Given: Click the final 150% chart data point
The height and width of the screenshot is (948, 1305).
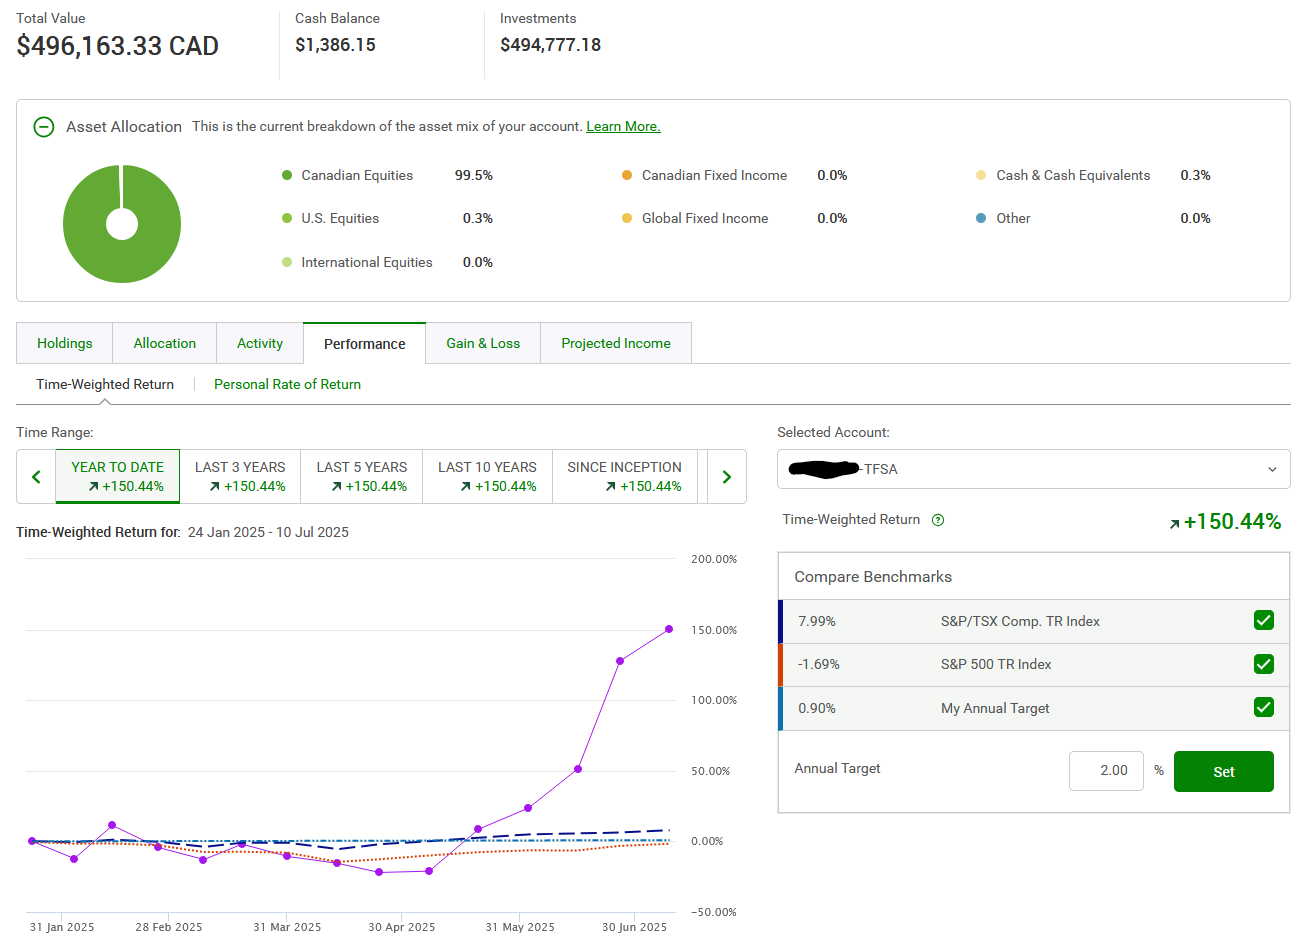Looking at the screenshot, I should 669,629.
